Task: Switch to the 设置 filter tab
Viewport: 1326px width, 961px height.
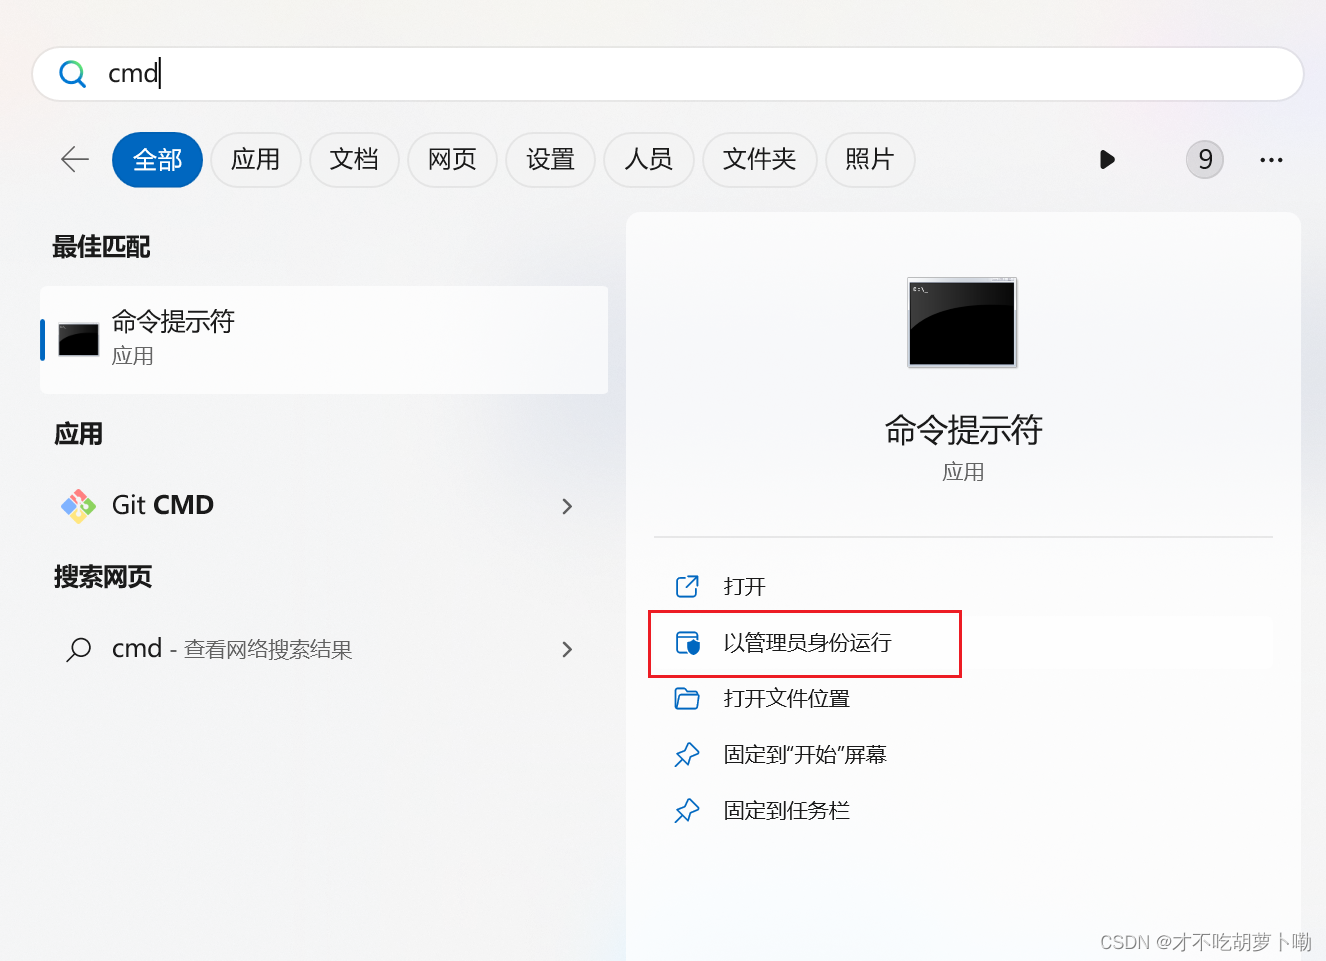Action: pyautogui.click(x=550, y=160)
